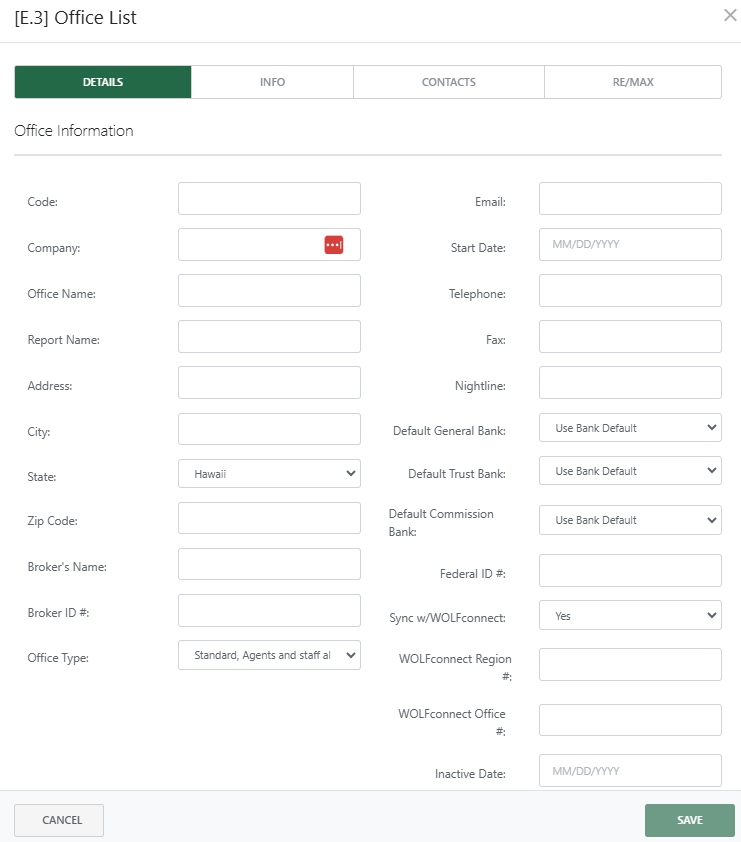Select the DETAILS tab
Screen dimensions: 741x842
102,81
